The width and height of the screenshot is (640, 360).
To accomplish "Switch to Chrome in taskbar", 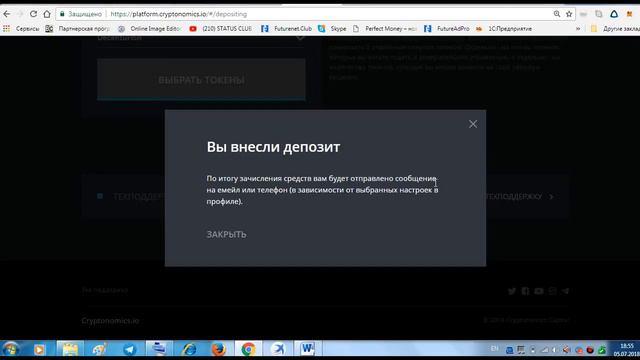I will tap(248, 349).
